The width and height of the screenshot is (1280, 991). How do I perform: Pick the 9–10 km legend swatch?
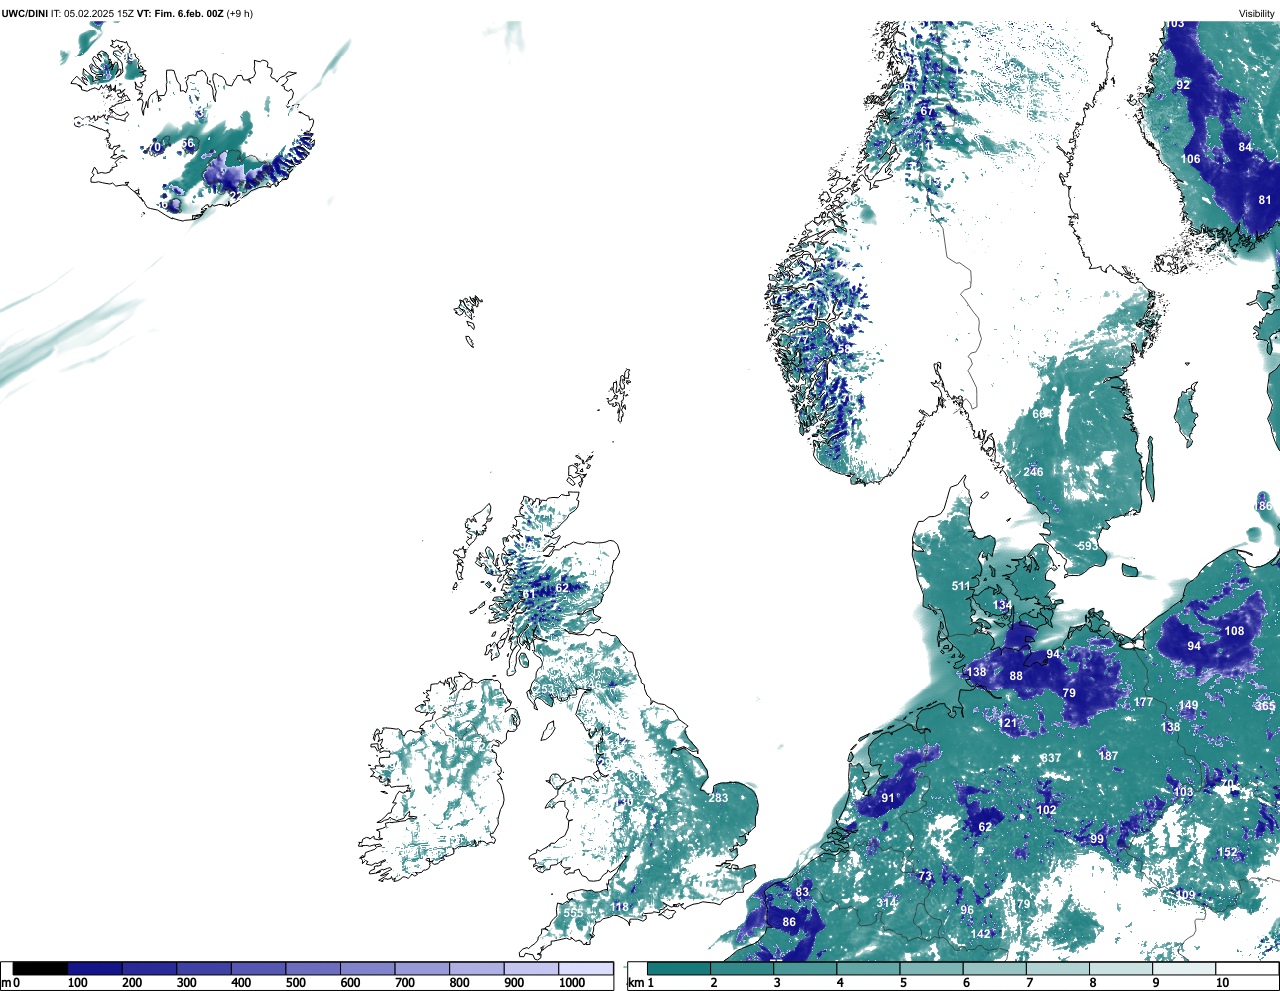click(1185, 968)
